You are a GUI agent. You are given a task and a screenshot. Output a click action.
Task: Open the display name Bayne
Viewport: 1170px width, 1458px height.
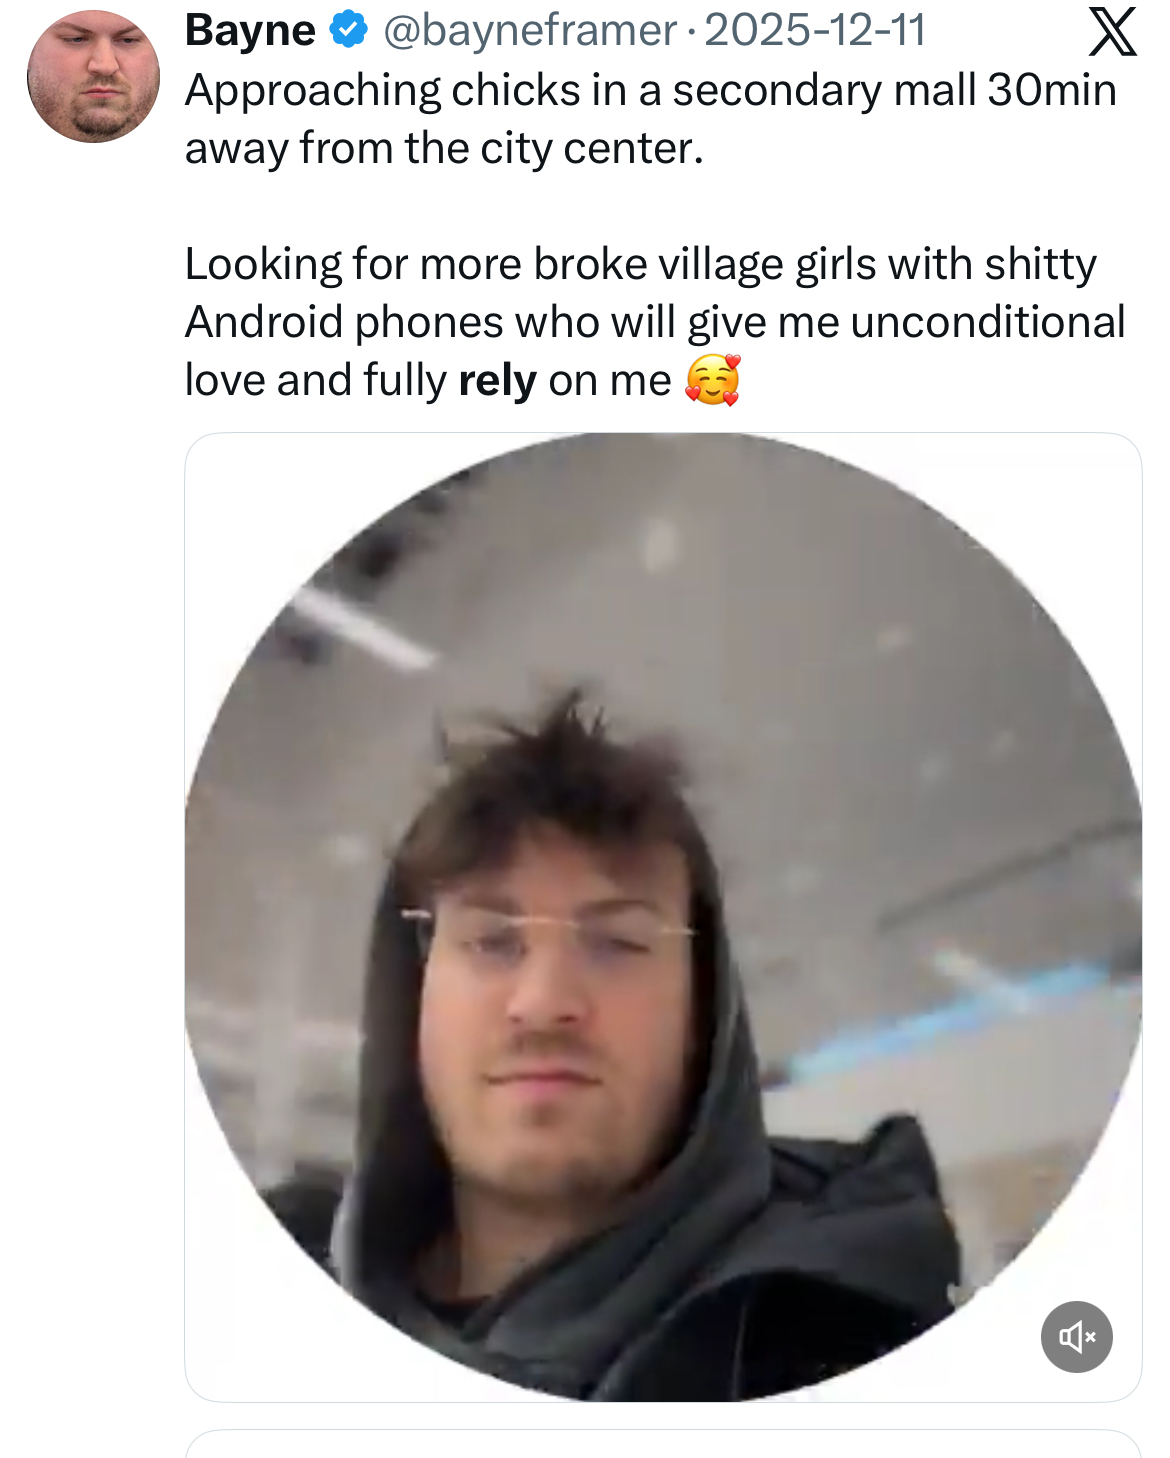(x=250, y=30)
